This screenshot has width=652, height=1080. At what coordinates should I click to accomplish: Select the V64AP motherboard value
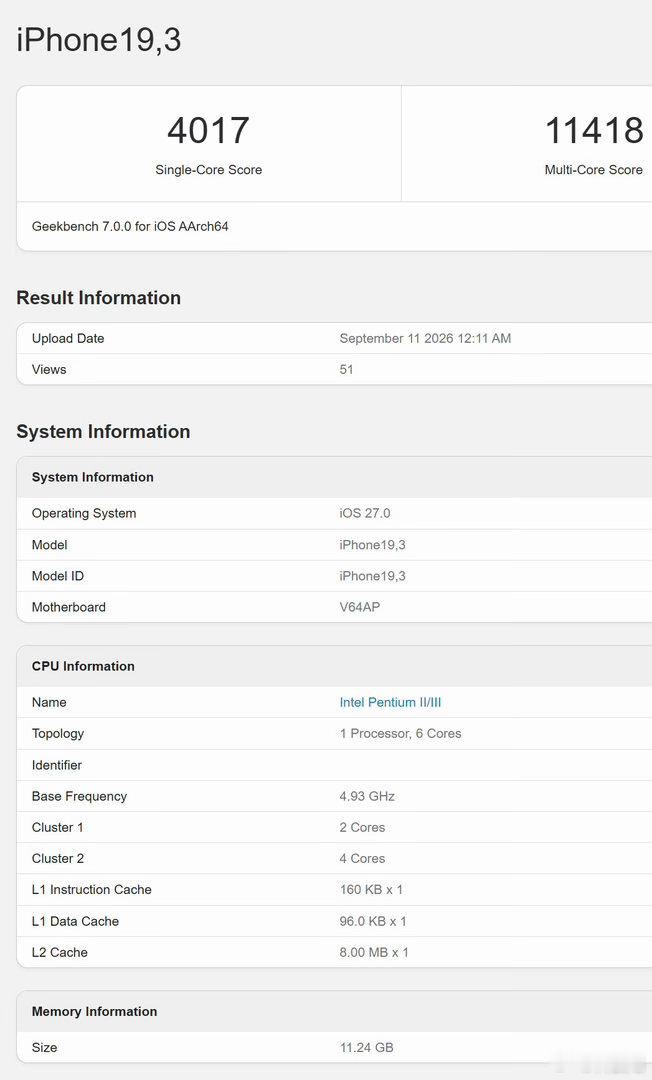[359, 608]
